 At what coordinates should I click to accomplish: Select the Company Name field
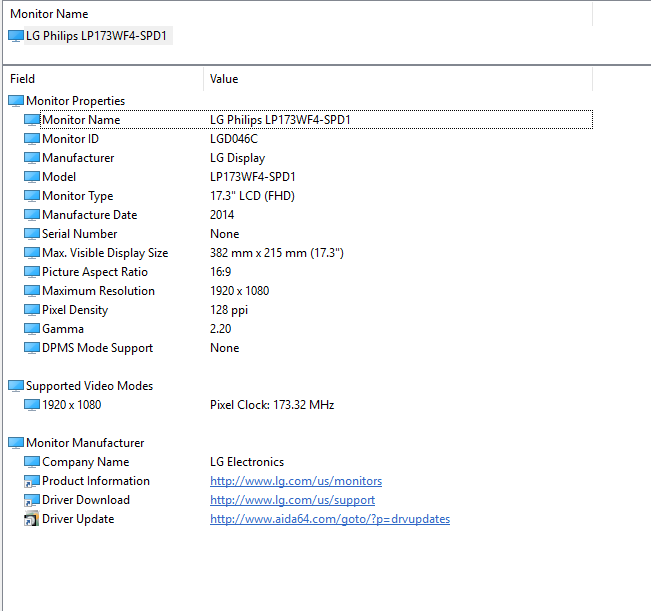point(86,462)
